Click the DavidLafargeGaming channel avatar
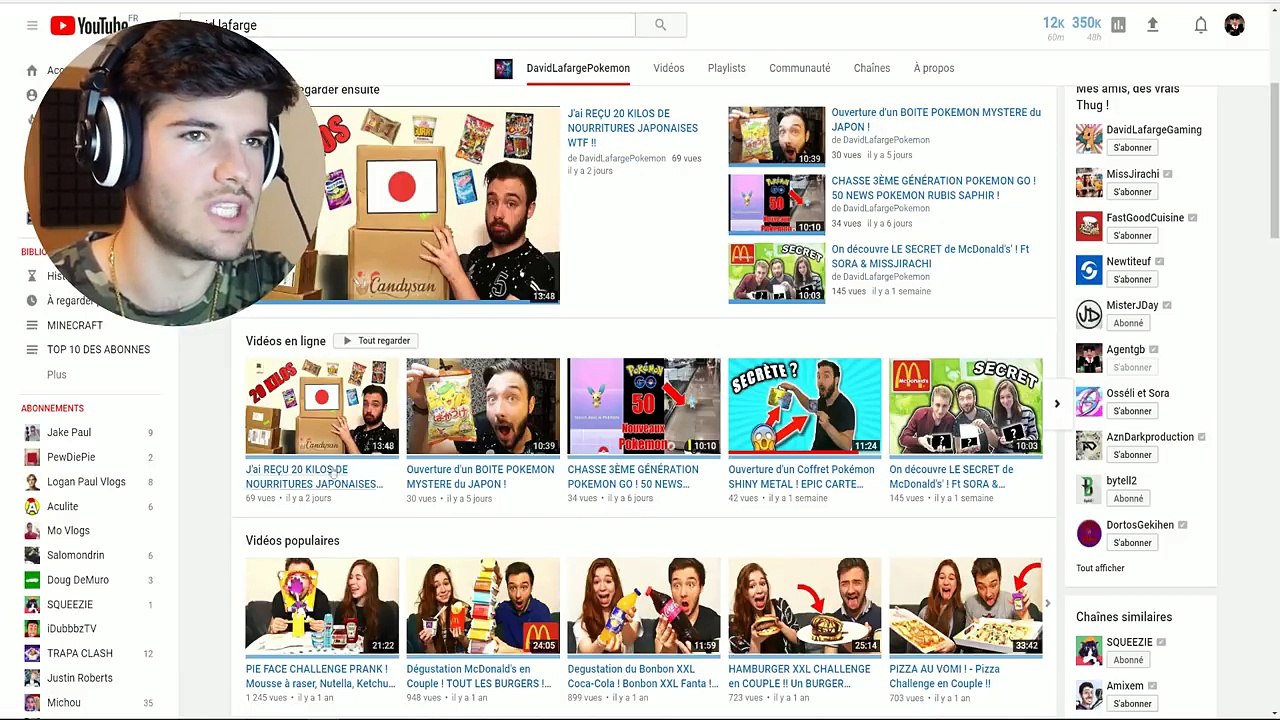Viewport: 1280px width, 720px height. [x=1089, y=139]
